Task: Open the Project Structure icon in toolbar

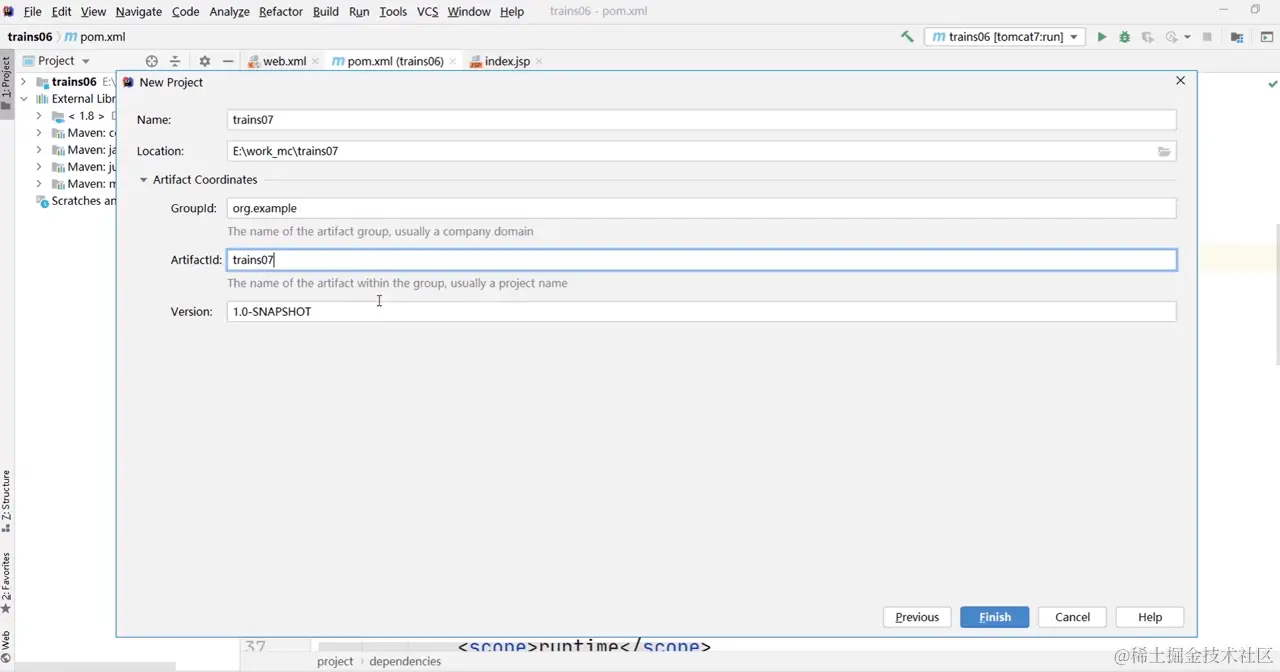Action: click(x=1237, y=37)
